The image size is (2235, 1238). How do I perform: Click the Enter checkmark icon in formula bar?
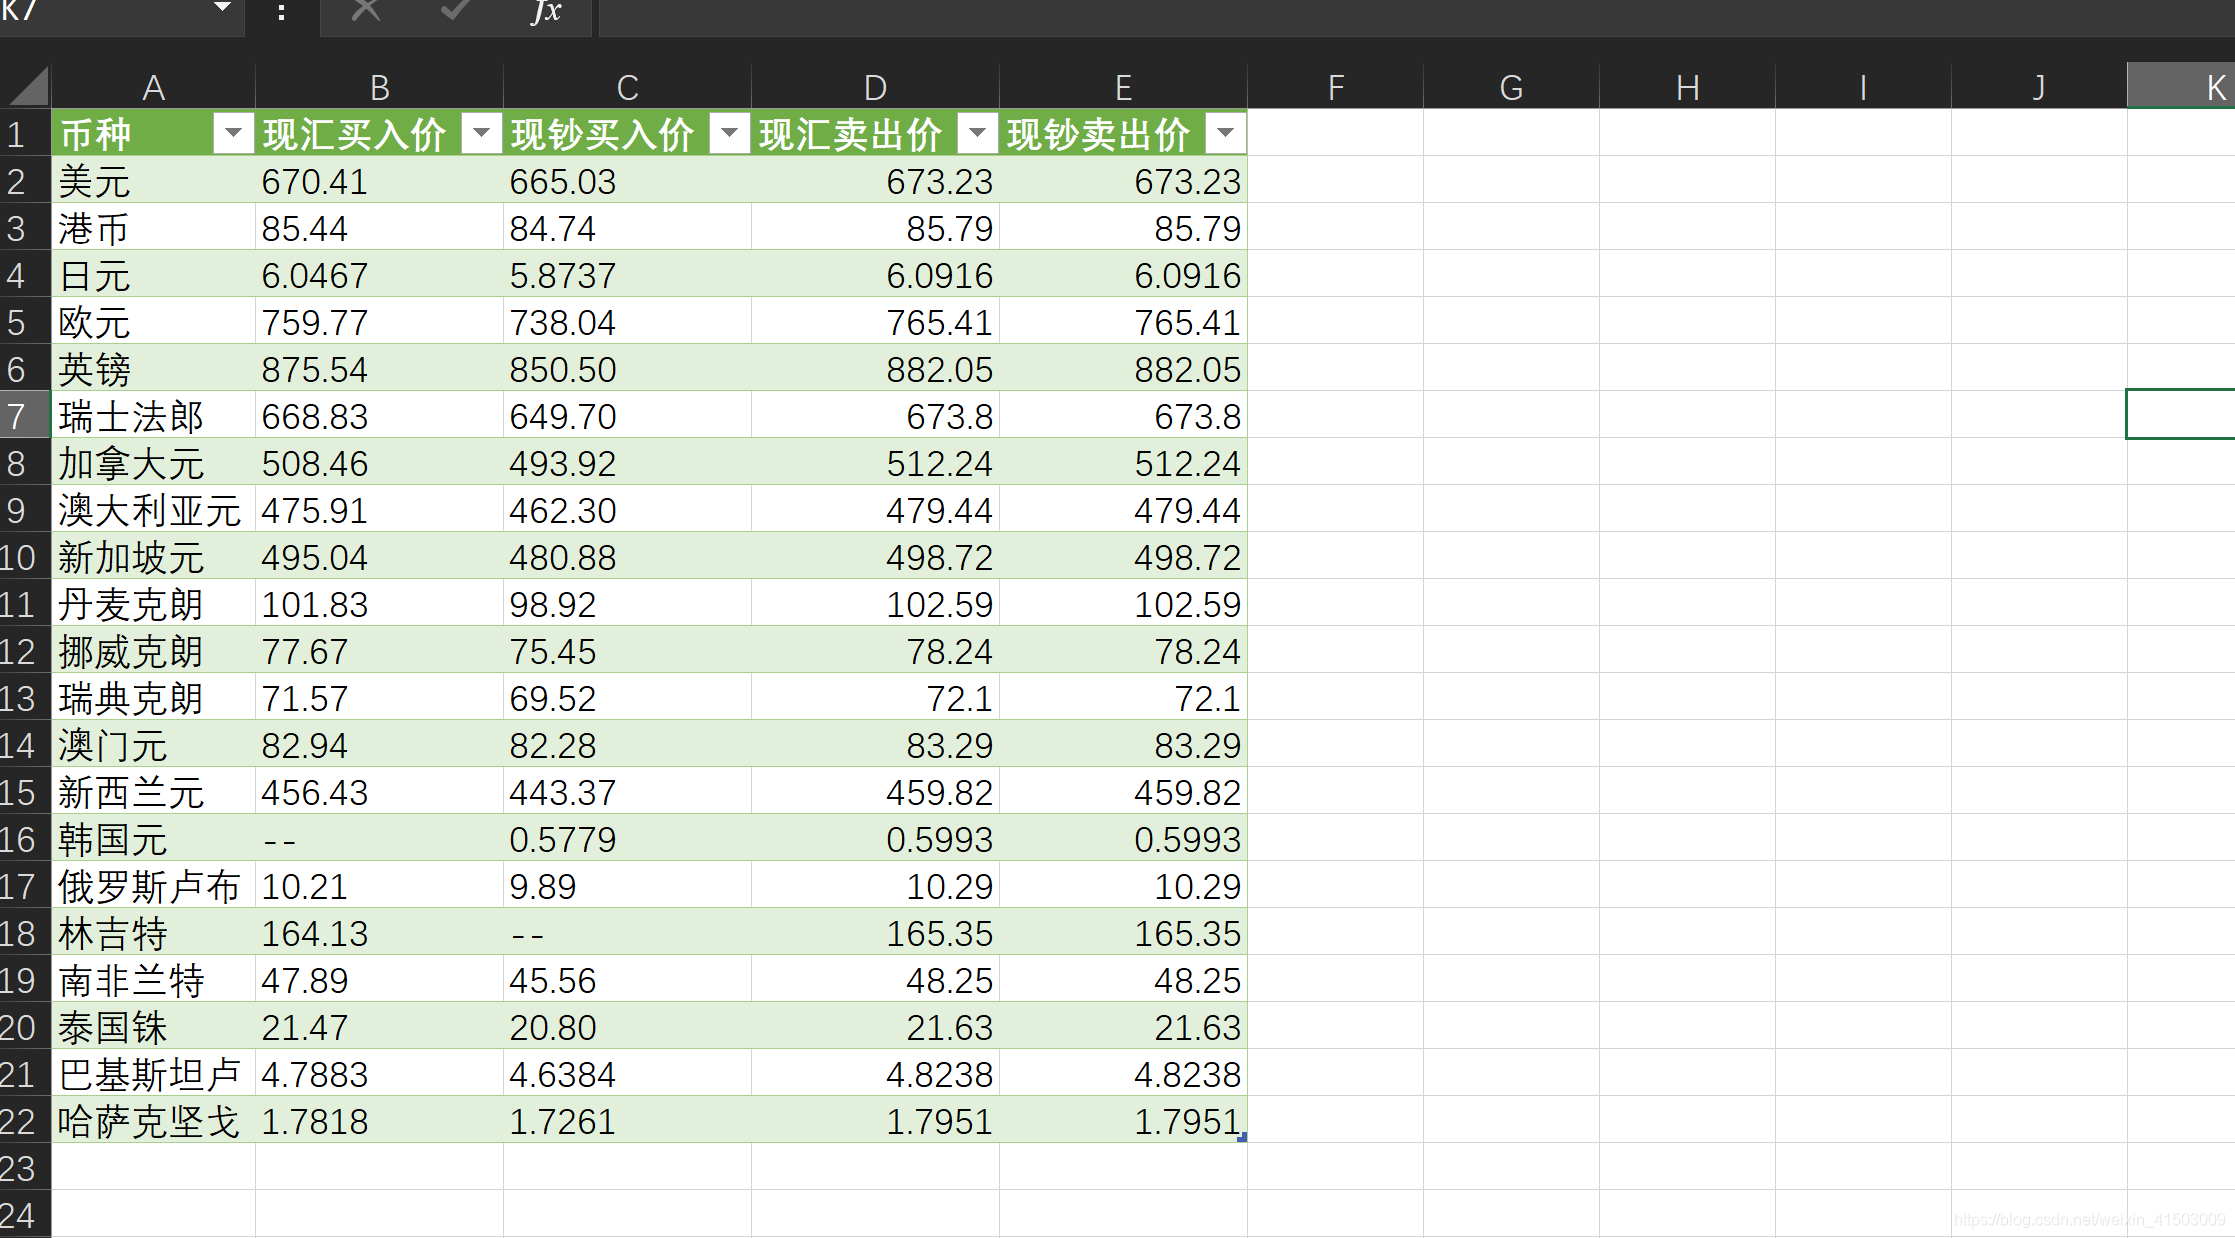456,10
